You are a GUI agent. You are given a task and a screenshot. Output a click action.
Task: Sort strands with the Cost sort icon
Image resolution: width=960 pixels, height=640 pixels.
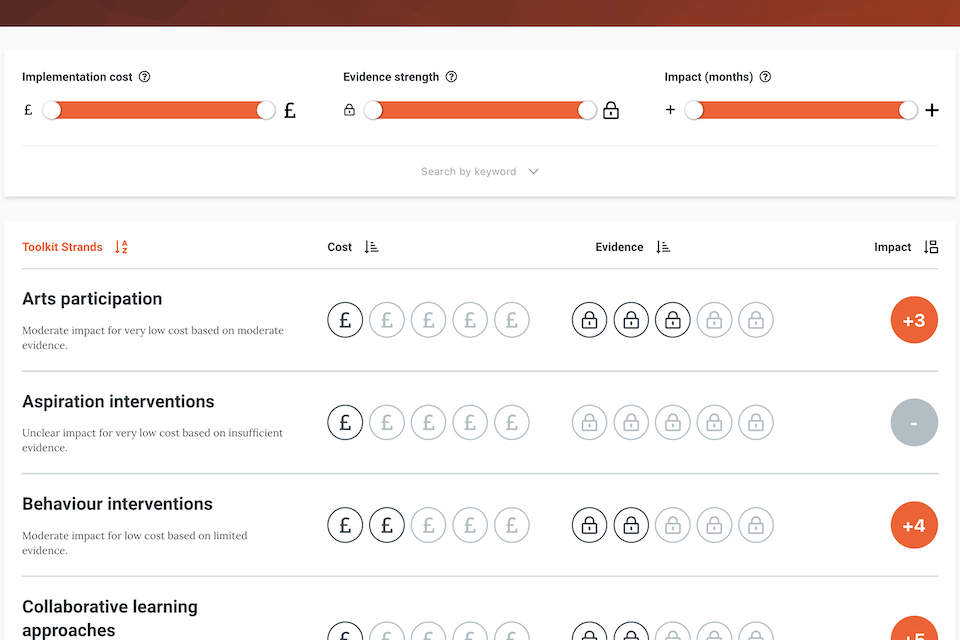pyautogui.click(x=372, y=247)
